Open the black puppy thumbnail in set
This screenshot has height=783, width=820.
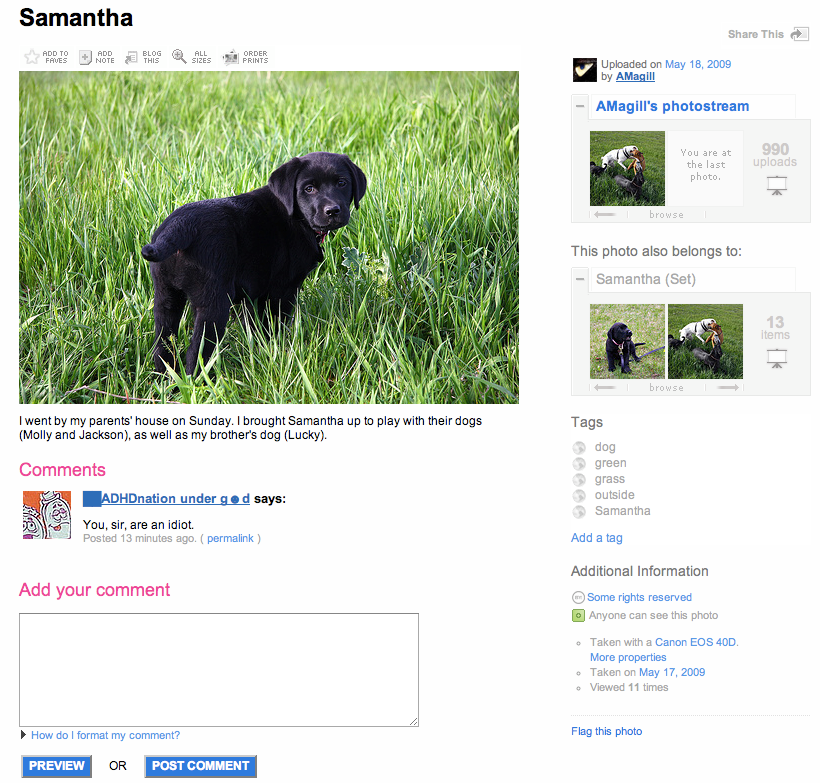click(627, 342)
